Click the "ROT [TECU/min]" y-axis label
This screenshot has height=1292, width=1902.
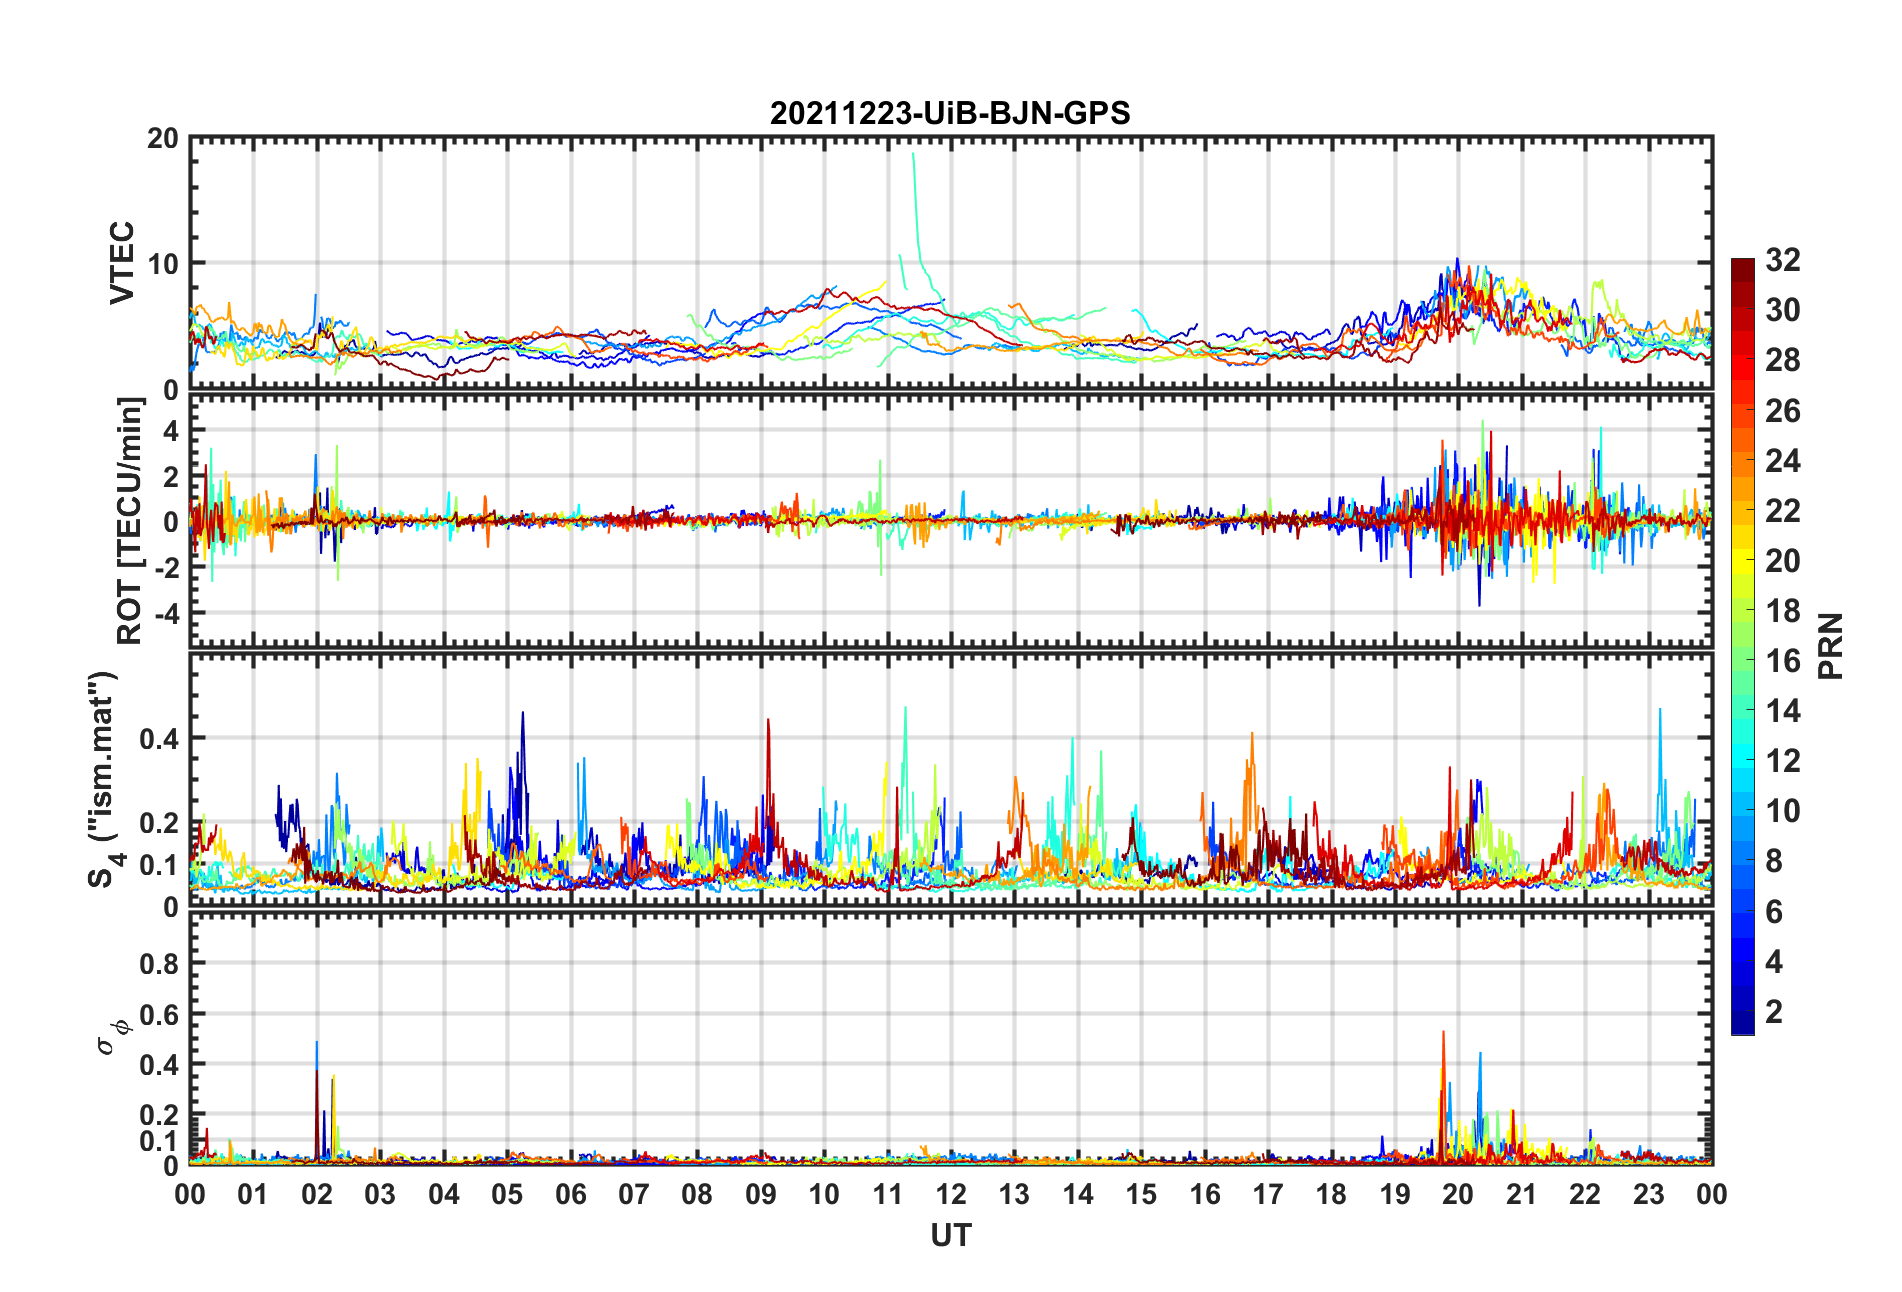coord(130,521)
